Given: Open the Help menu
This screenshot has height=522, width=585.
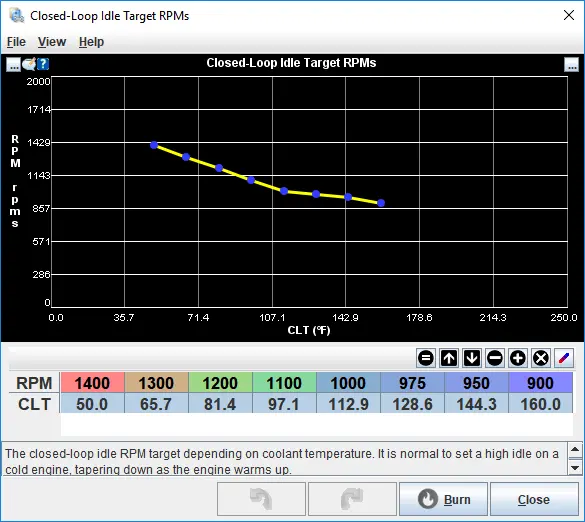Looking at the screenshot, I should (91, 42).
